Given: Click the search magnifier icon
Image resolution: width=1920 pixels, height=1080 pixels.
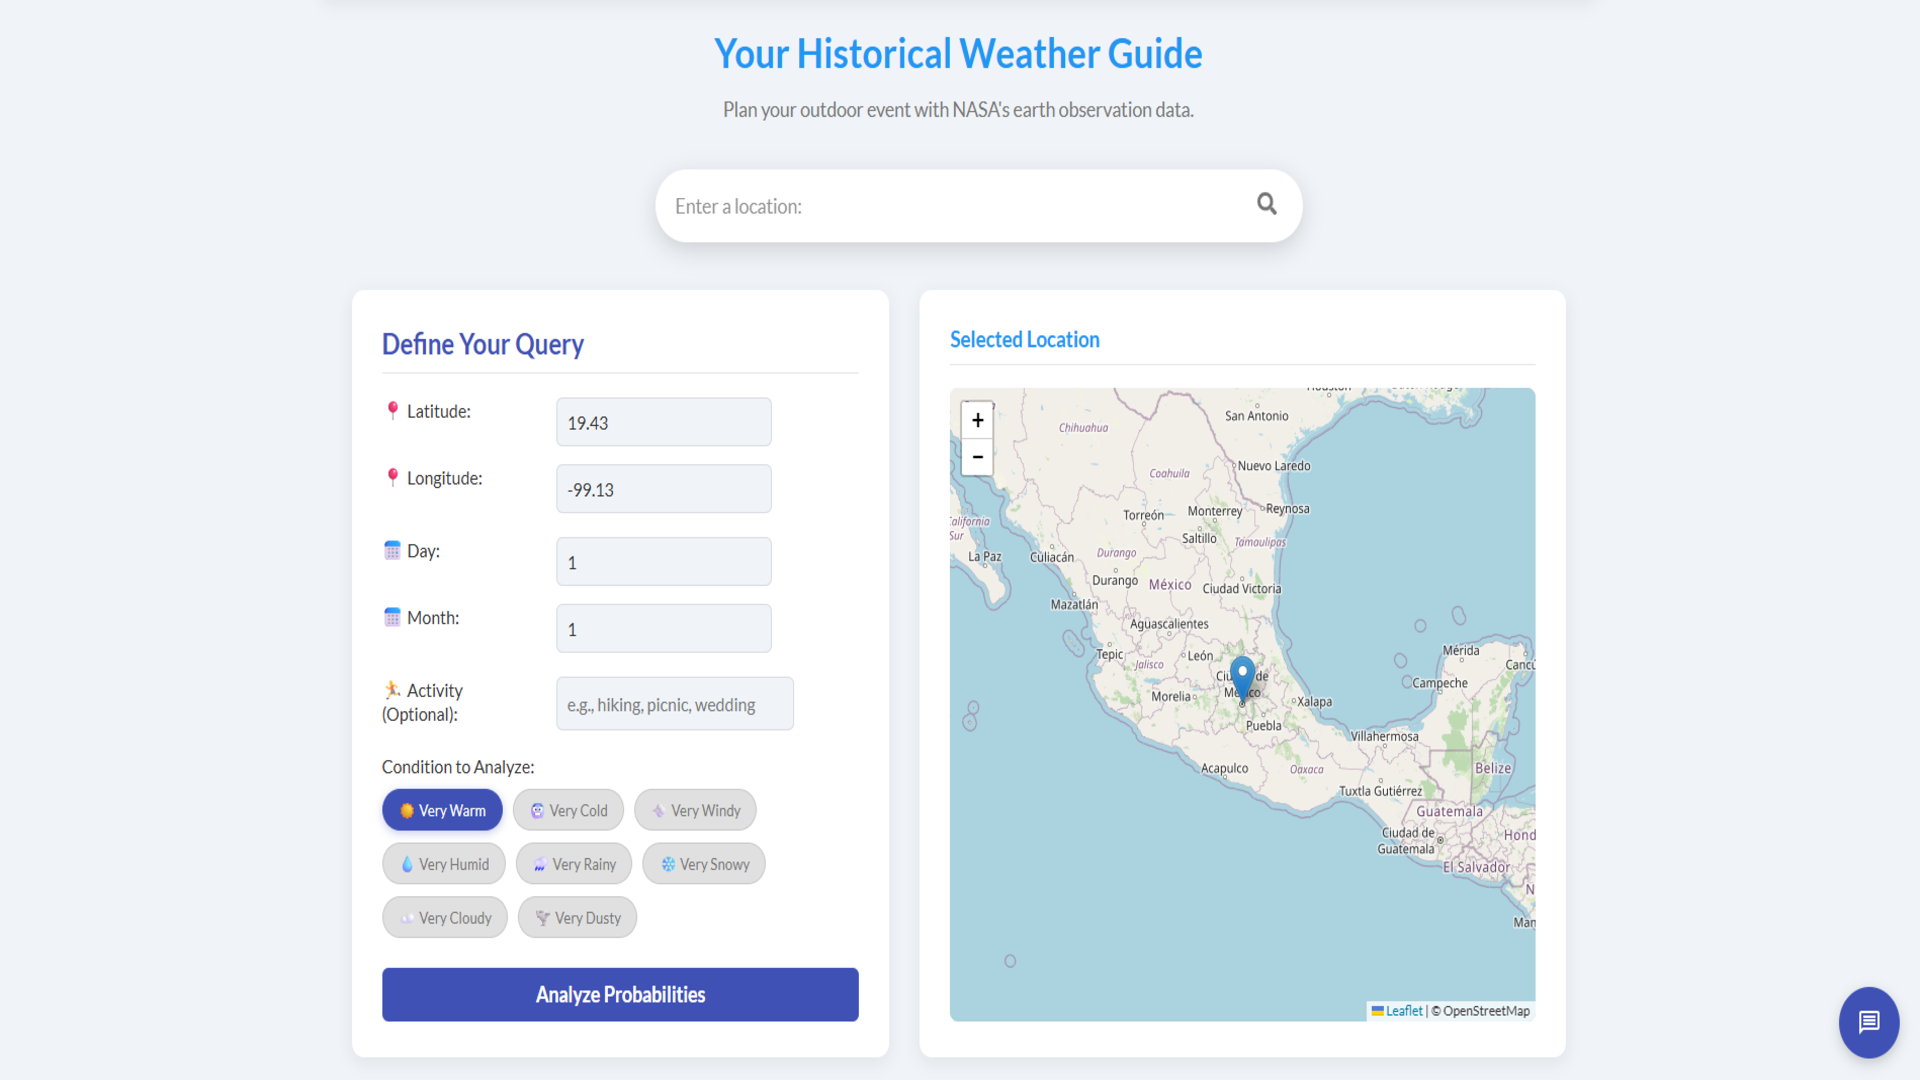Looking at the screenshot, I should click(1266, 204).
